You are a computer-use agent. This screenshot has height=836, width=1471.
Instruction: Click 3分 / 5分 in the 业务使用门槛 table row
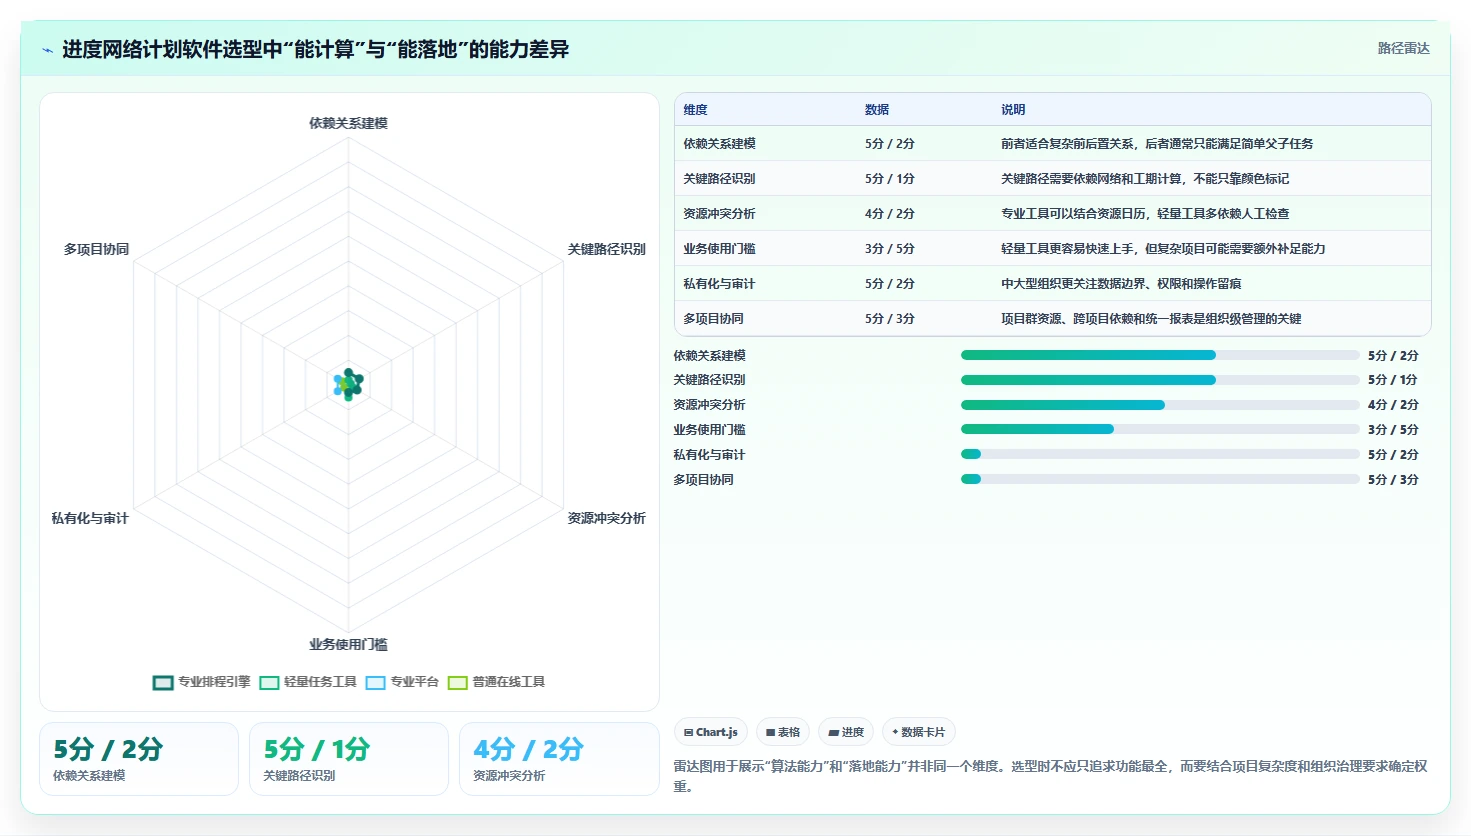click(x=890, y=249)
